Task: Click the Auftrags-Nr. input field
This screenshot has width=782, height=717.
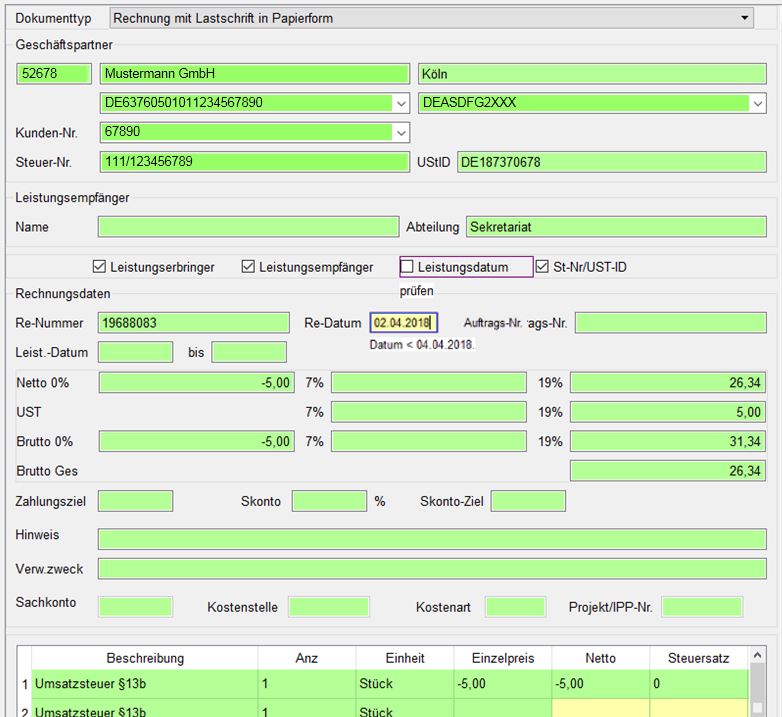Action: [x=670, y=323]
